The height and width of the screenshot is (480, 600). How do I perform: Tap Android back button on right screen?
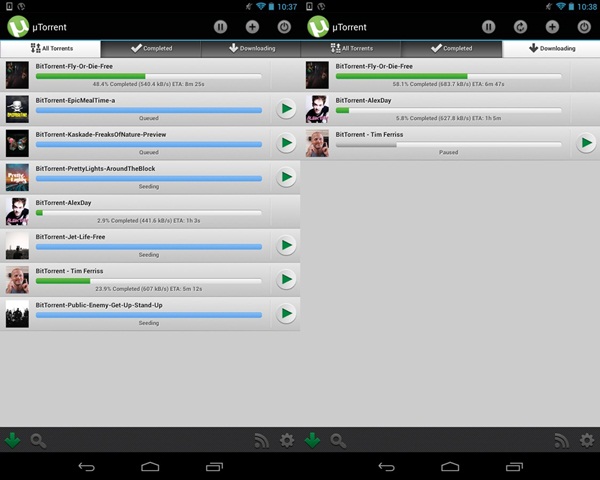tap(386, 467)
